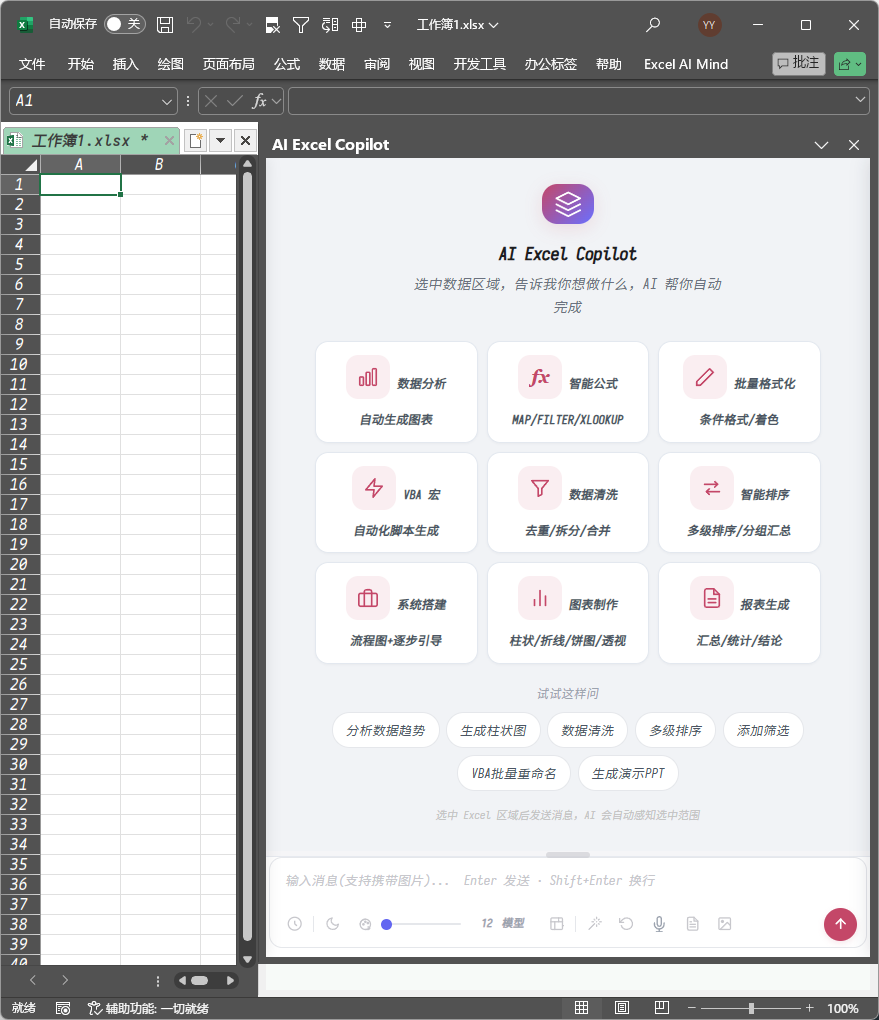Select column B header

coord(159,165)
